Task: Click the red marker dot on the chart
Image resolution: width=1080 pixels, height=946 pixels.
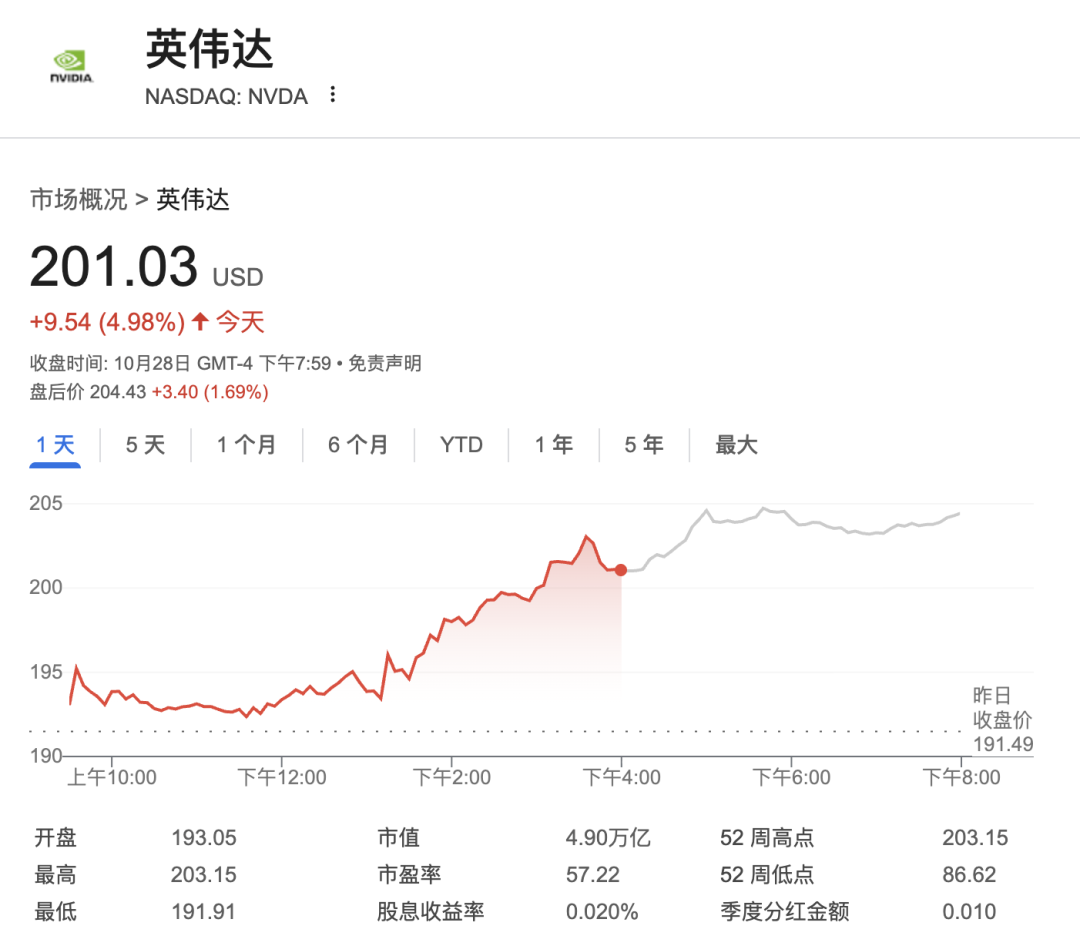Action: 620,570
